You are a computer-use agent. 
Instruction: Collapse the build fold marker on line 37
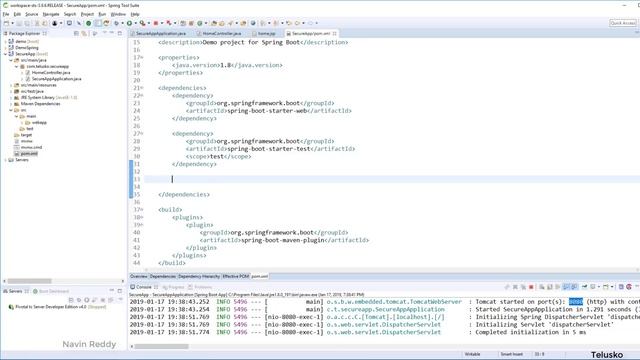(142, 209)
